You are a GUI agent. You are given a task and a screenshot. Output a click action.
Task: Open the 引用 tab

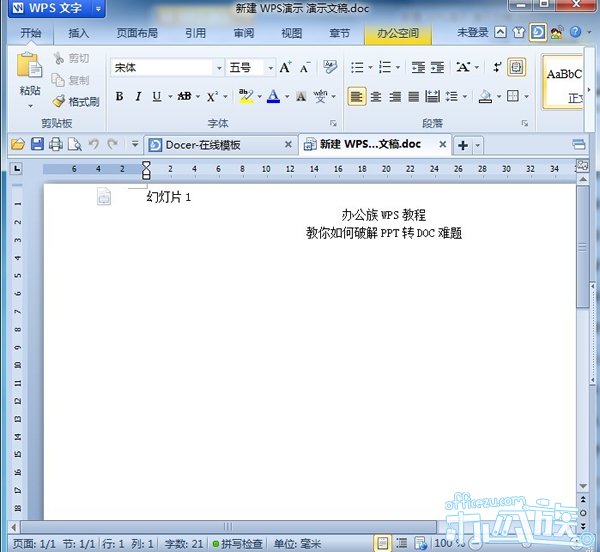point(195,33)
